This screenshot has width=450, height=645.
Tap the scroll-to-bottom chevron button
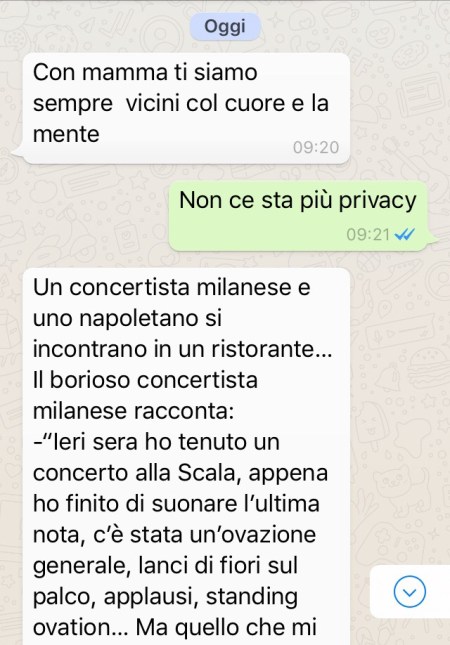click(x=409, y=592)
